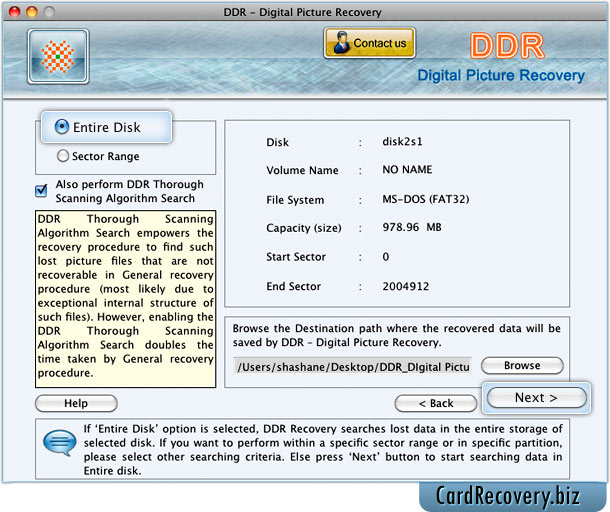Go to previous step with < Back

436,403
